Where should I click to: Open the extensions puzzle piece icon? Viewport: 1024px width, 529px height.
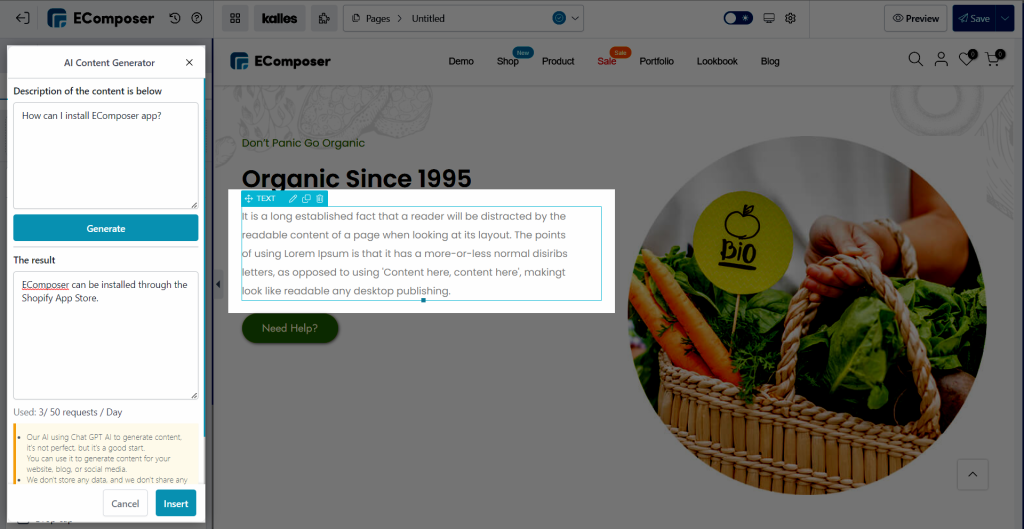[x=324, y=18]
